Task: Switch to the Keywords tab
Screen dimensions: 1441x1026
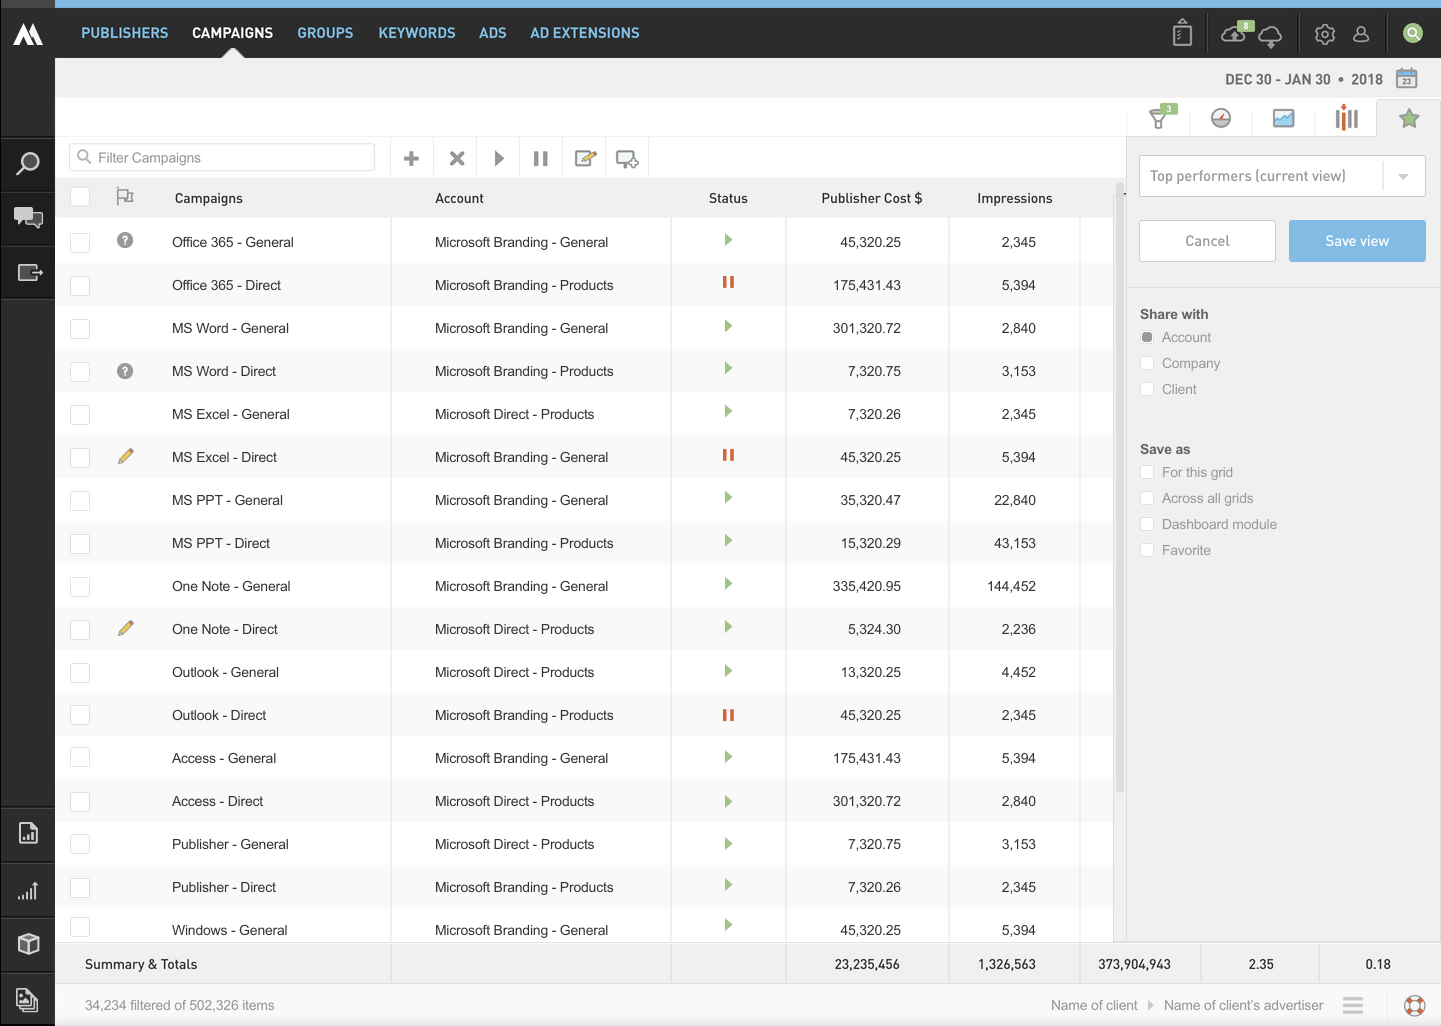Action: point(416,33)
